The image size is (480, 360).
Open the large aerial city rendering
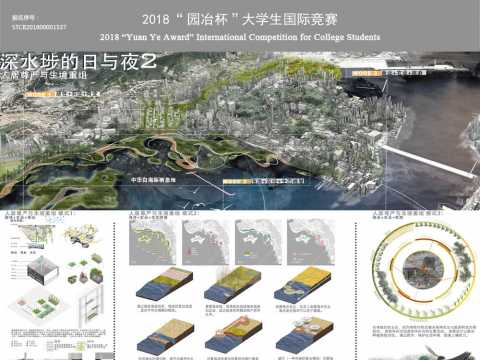[x=240, y=130]
